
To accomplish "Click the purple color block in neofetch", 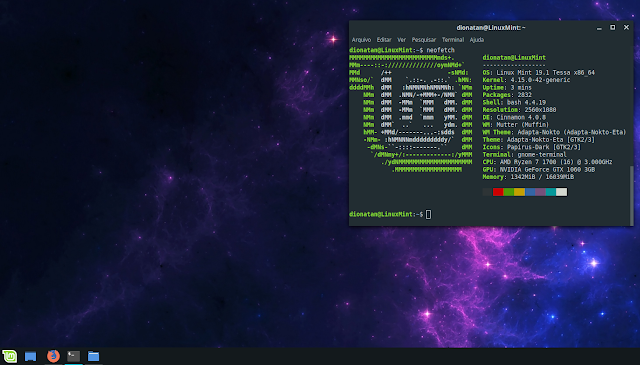I will (540, 192).
